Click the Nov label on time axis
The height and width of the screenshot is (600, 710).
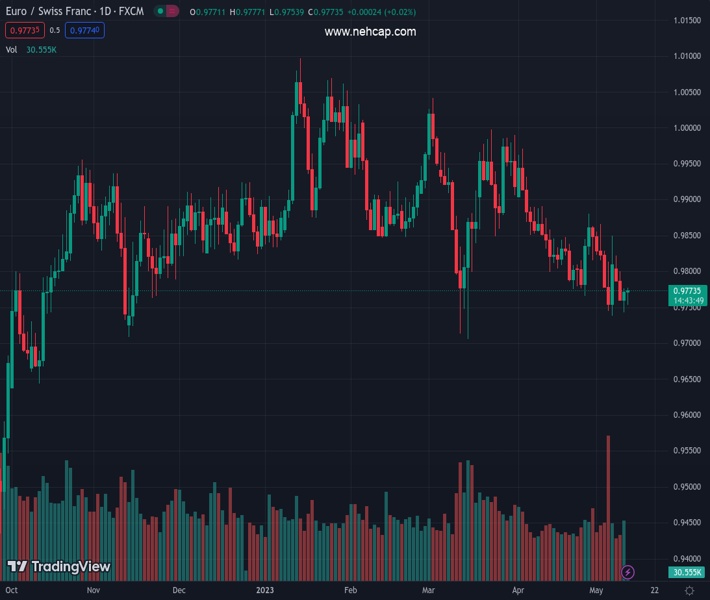tap(93, 591)
